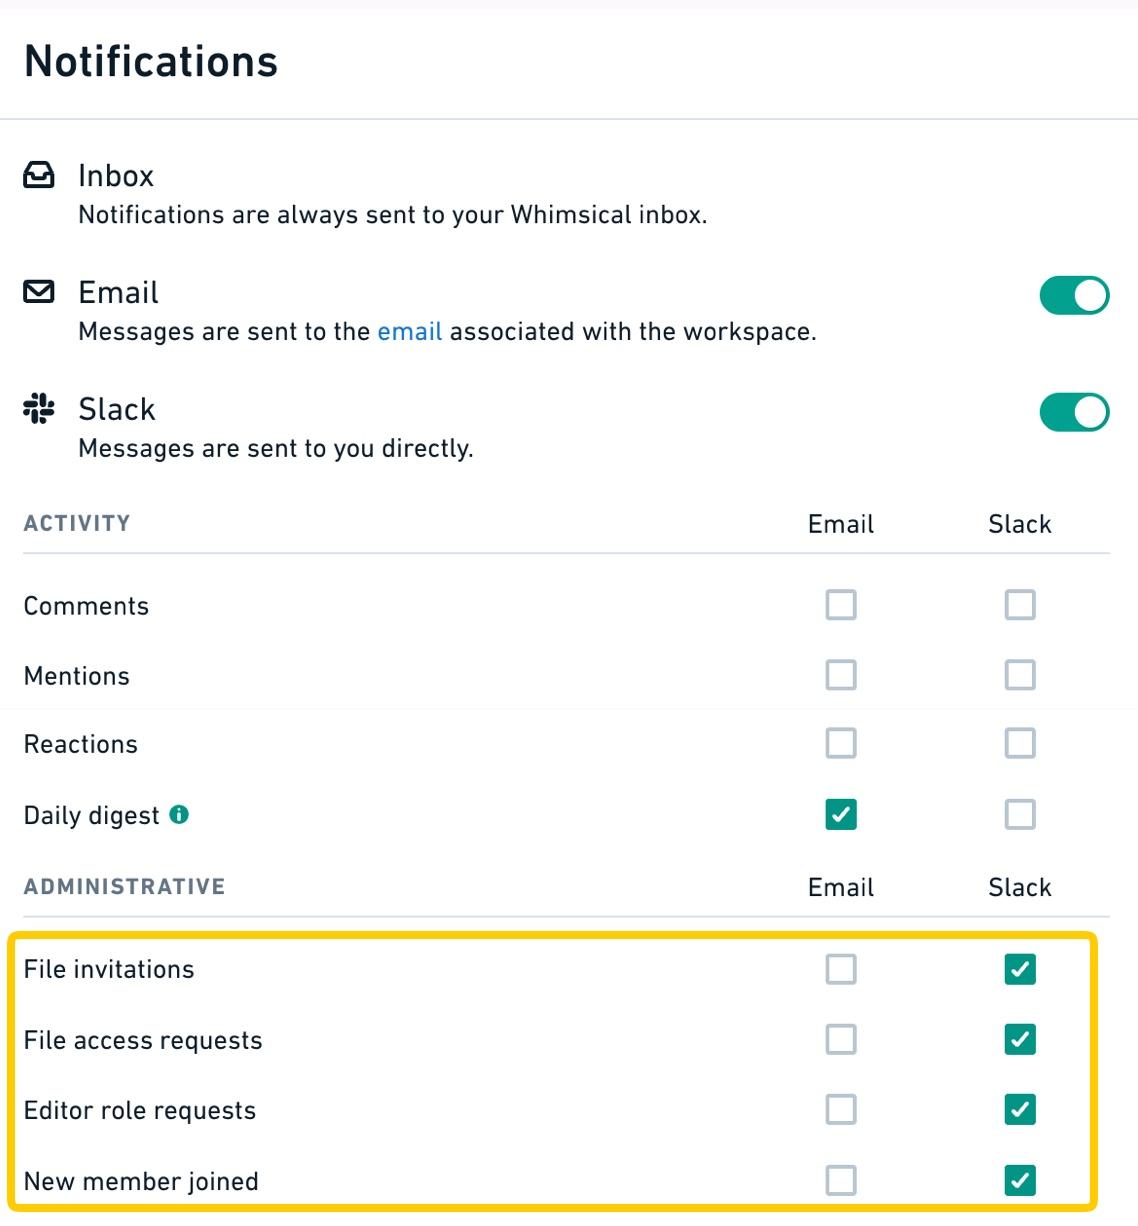Enable Slack notifications for Comments
This screenshot has height=1226, width=1138.
(1020, 605)
